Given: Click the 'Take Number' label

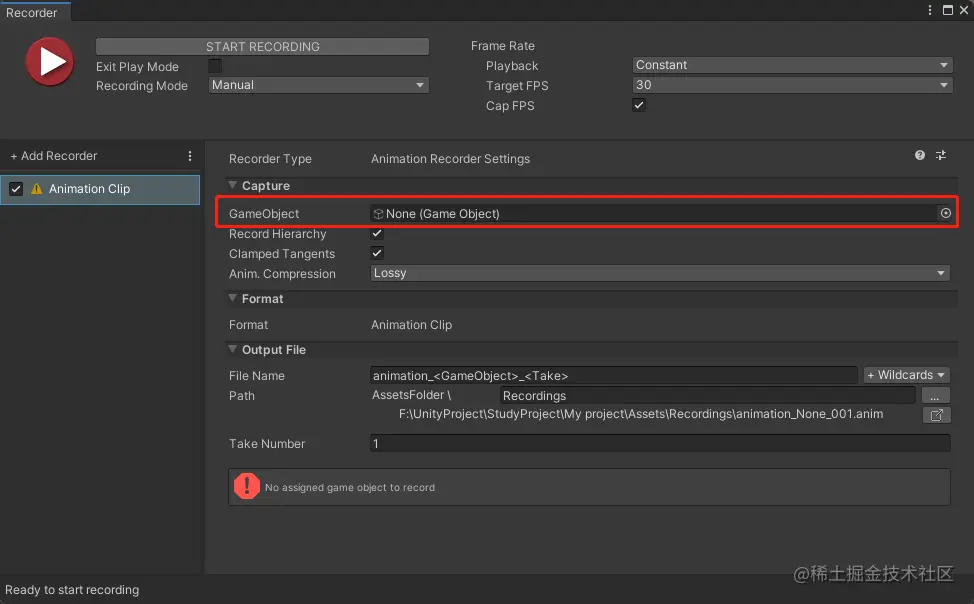Looking at the screenshot, I should point(267,444).
